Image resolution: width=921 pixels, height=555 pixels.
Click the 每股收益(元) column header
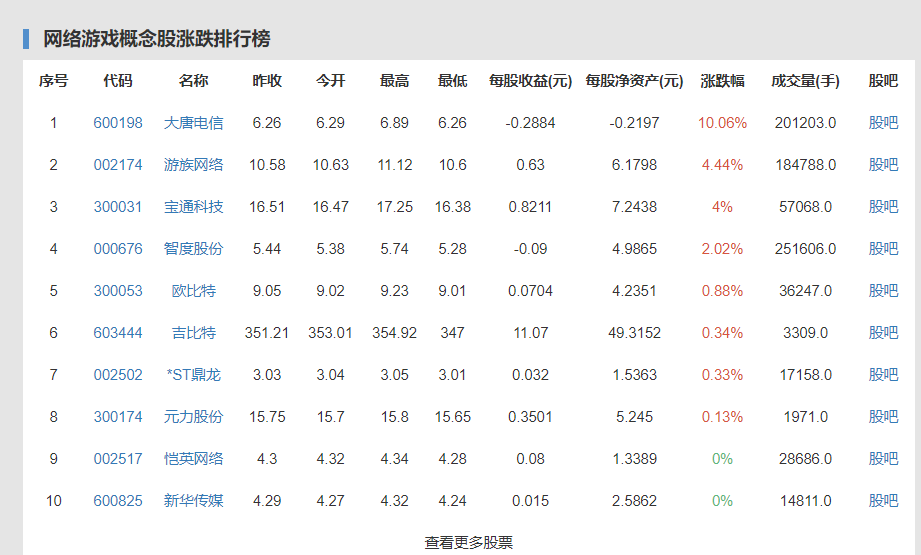[530, 81]
